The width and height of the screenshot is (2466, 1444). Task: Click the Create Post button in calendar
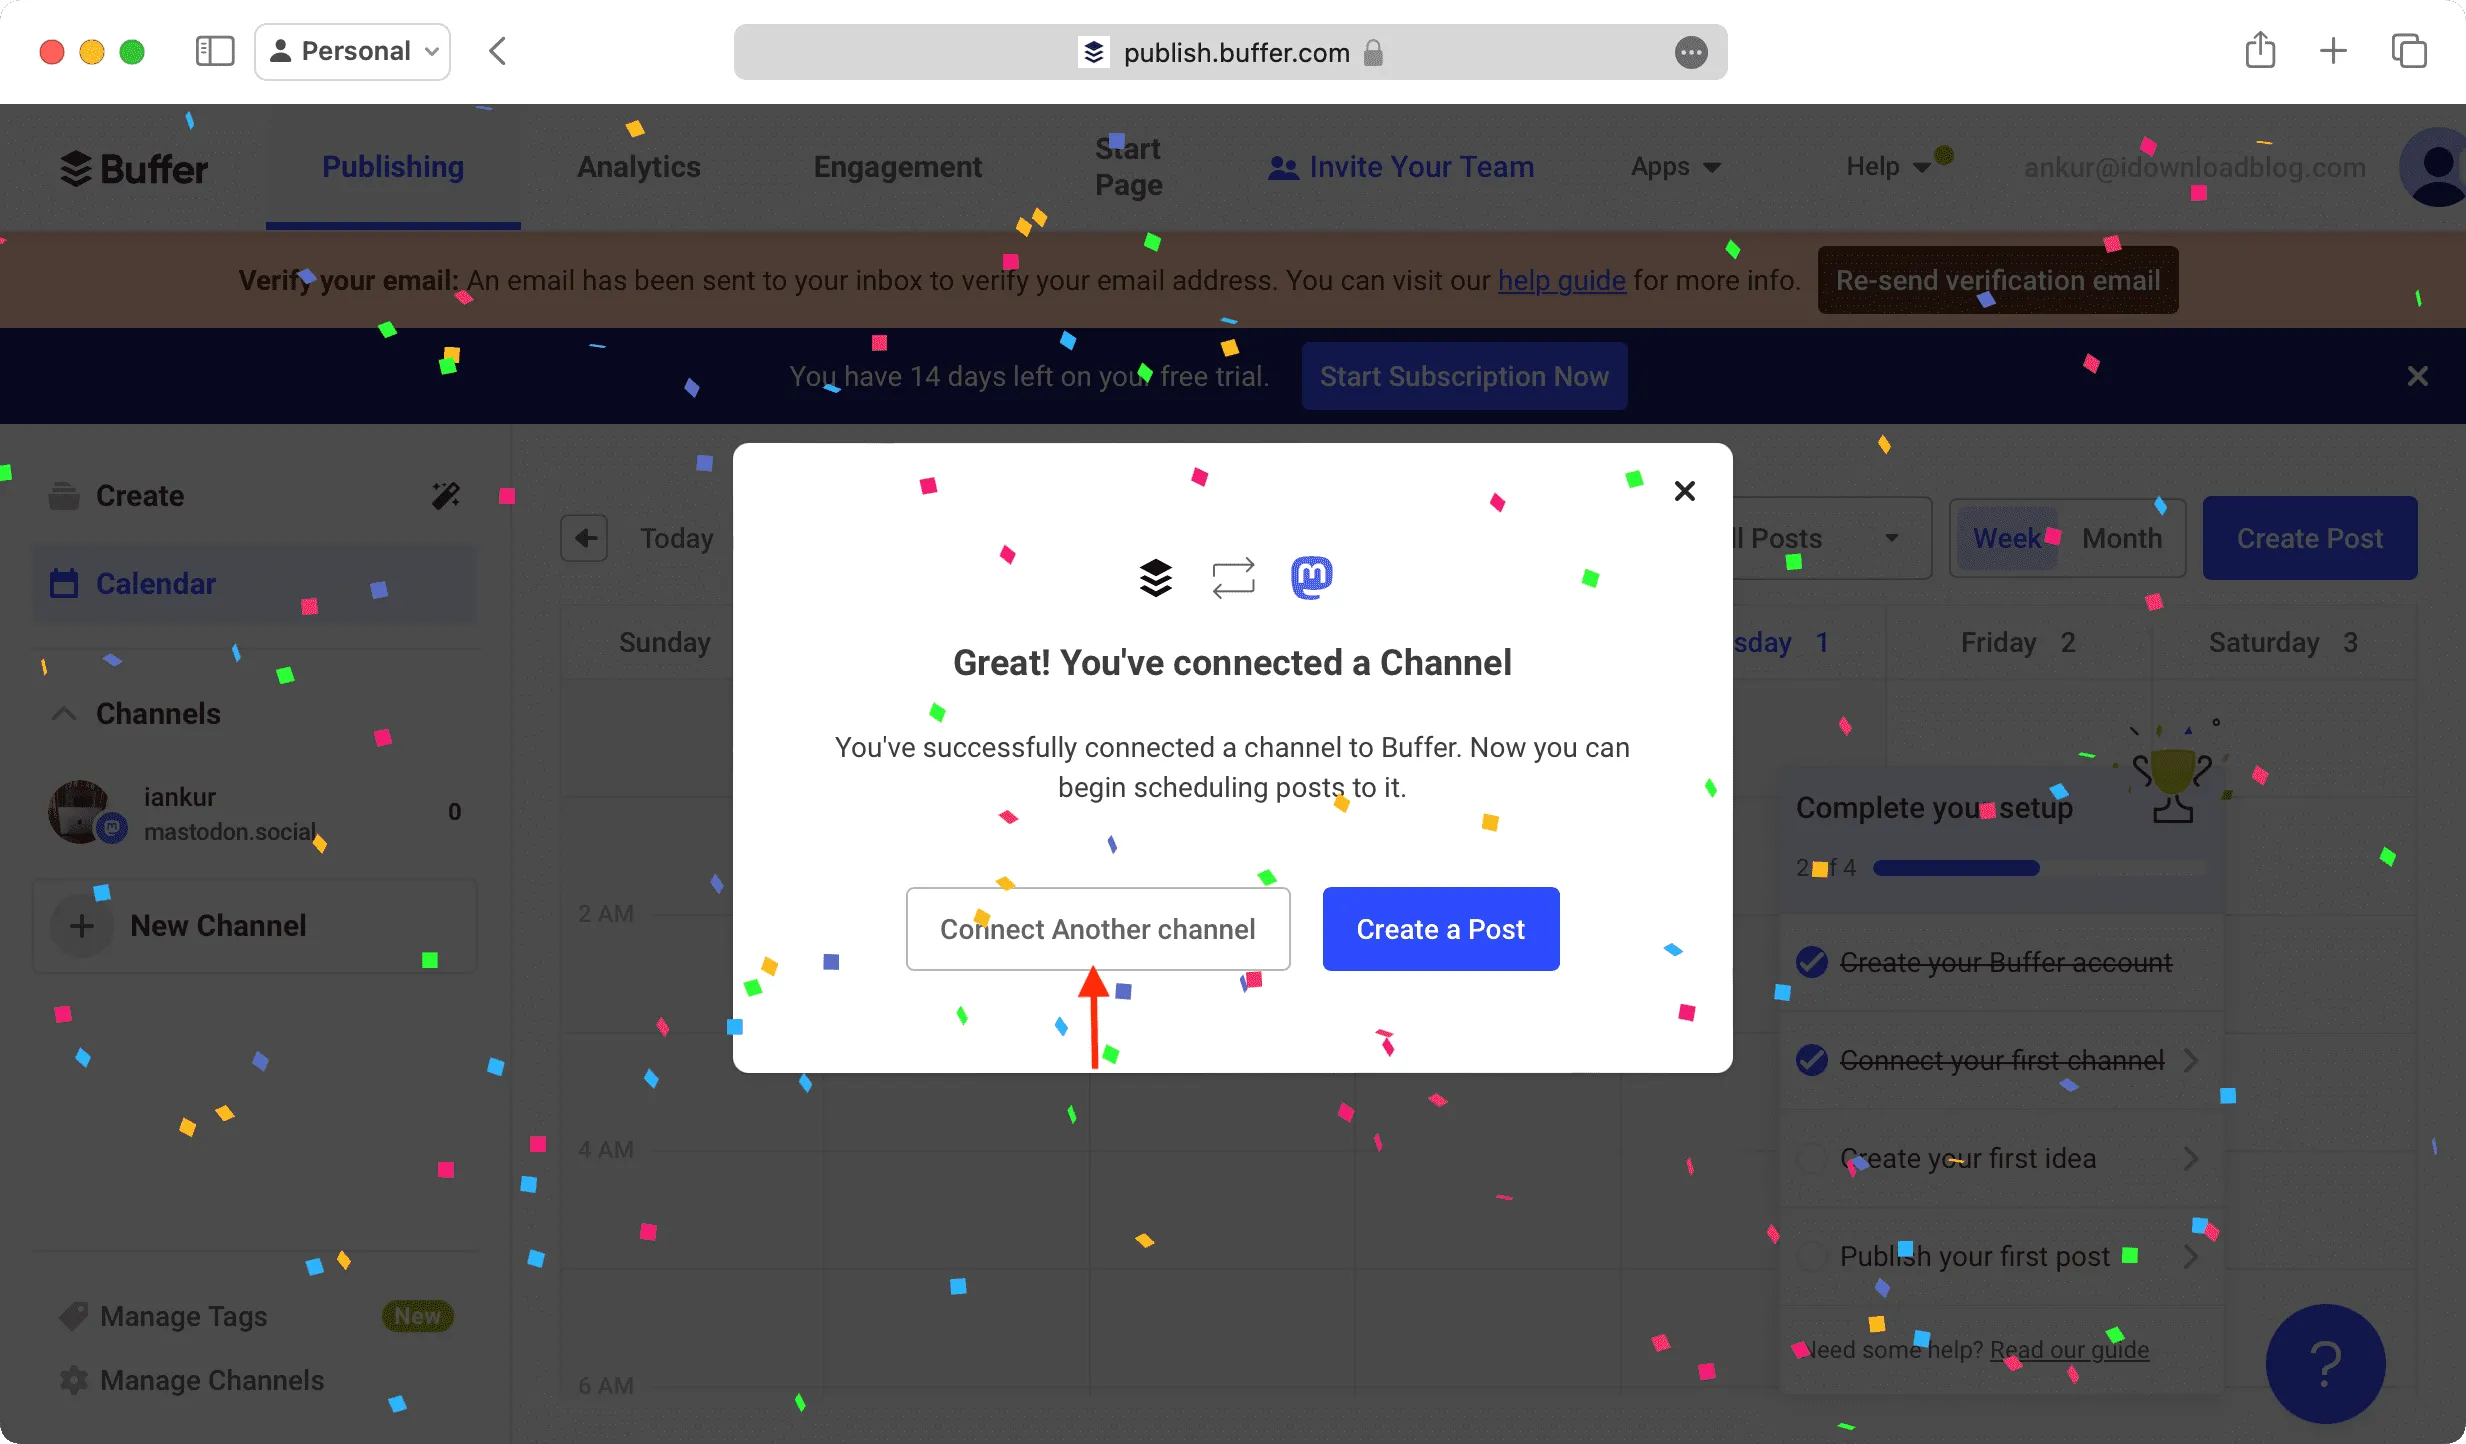[2310, 538]
